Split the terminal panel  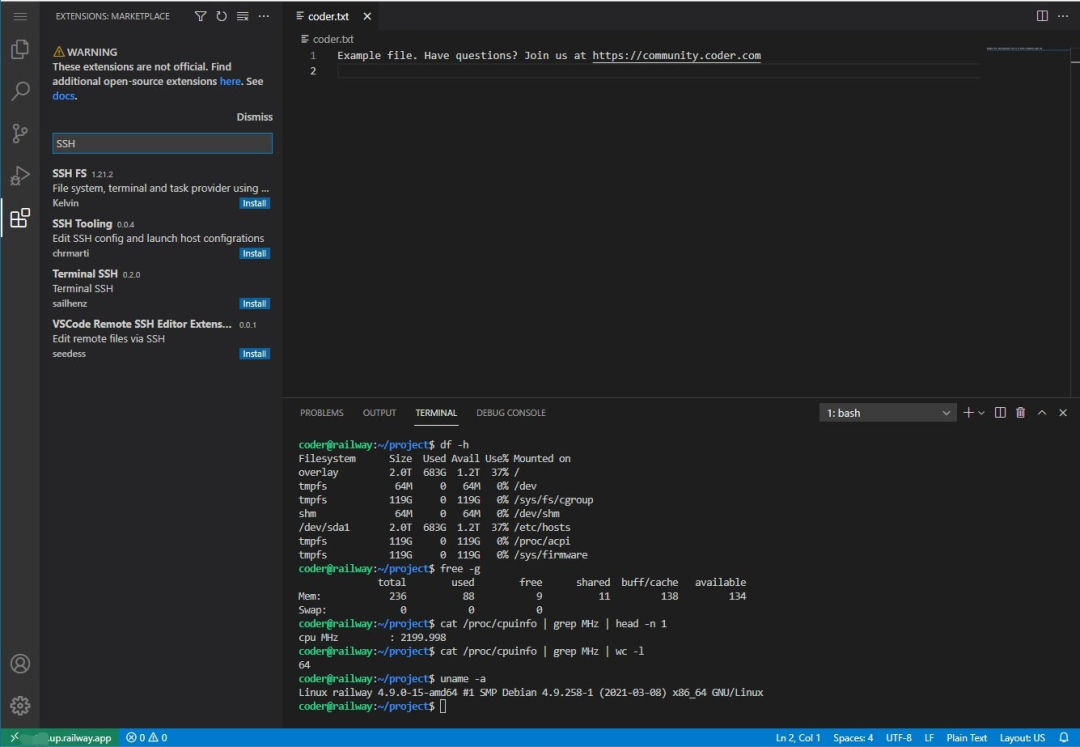pyautogui.click(x=999, y=412)
